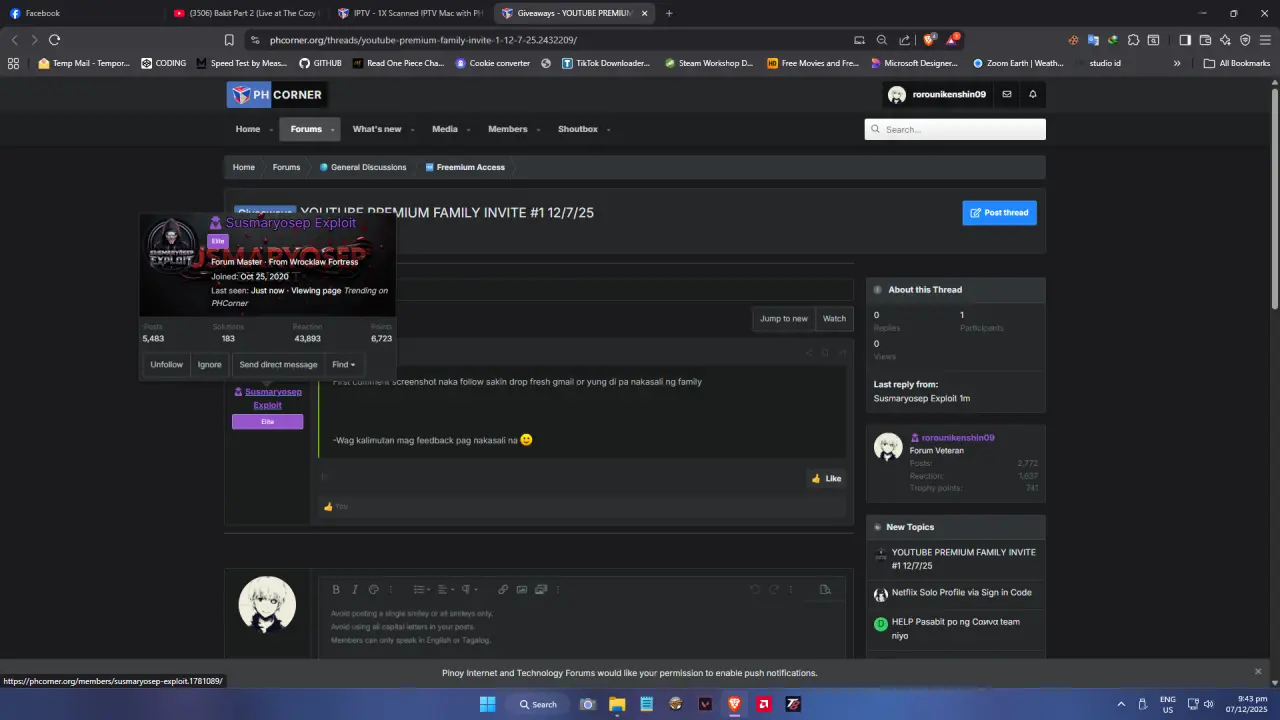Click the PH Corner logo
The image size is (1280, 720).
(276, 95)
